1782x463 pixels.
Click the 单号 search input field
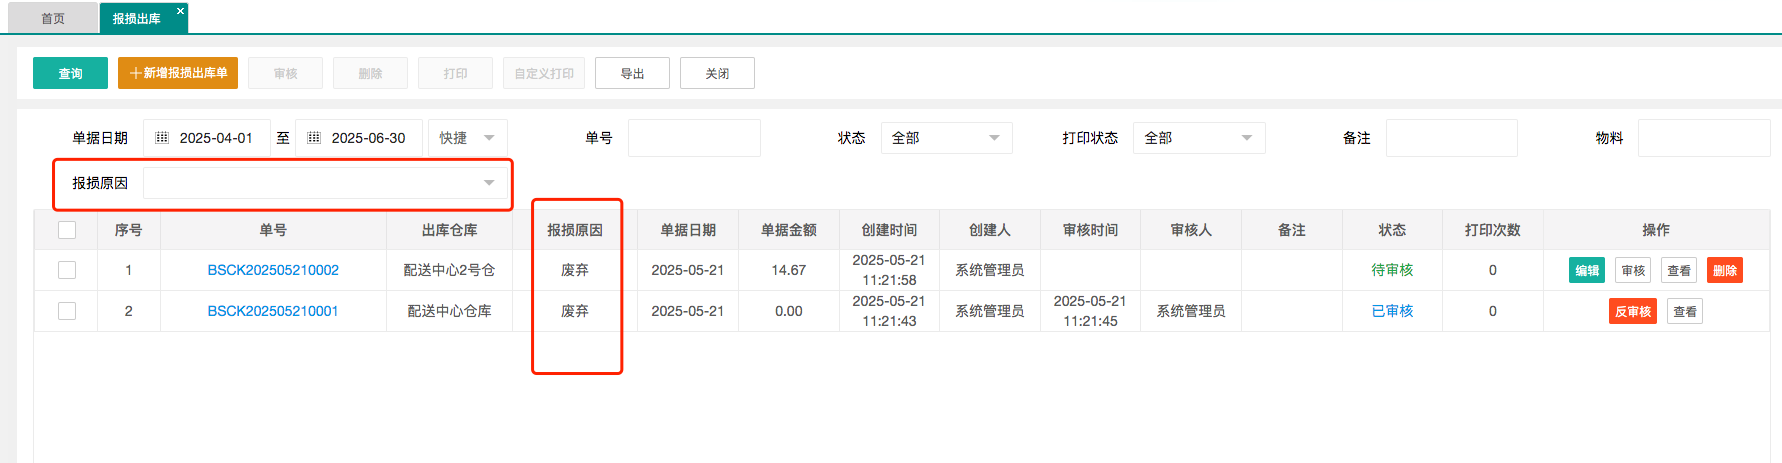(694, 138)
